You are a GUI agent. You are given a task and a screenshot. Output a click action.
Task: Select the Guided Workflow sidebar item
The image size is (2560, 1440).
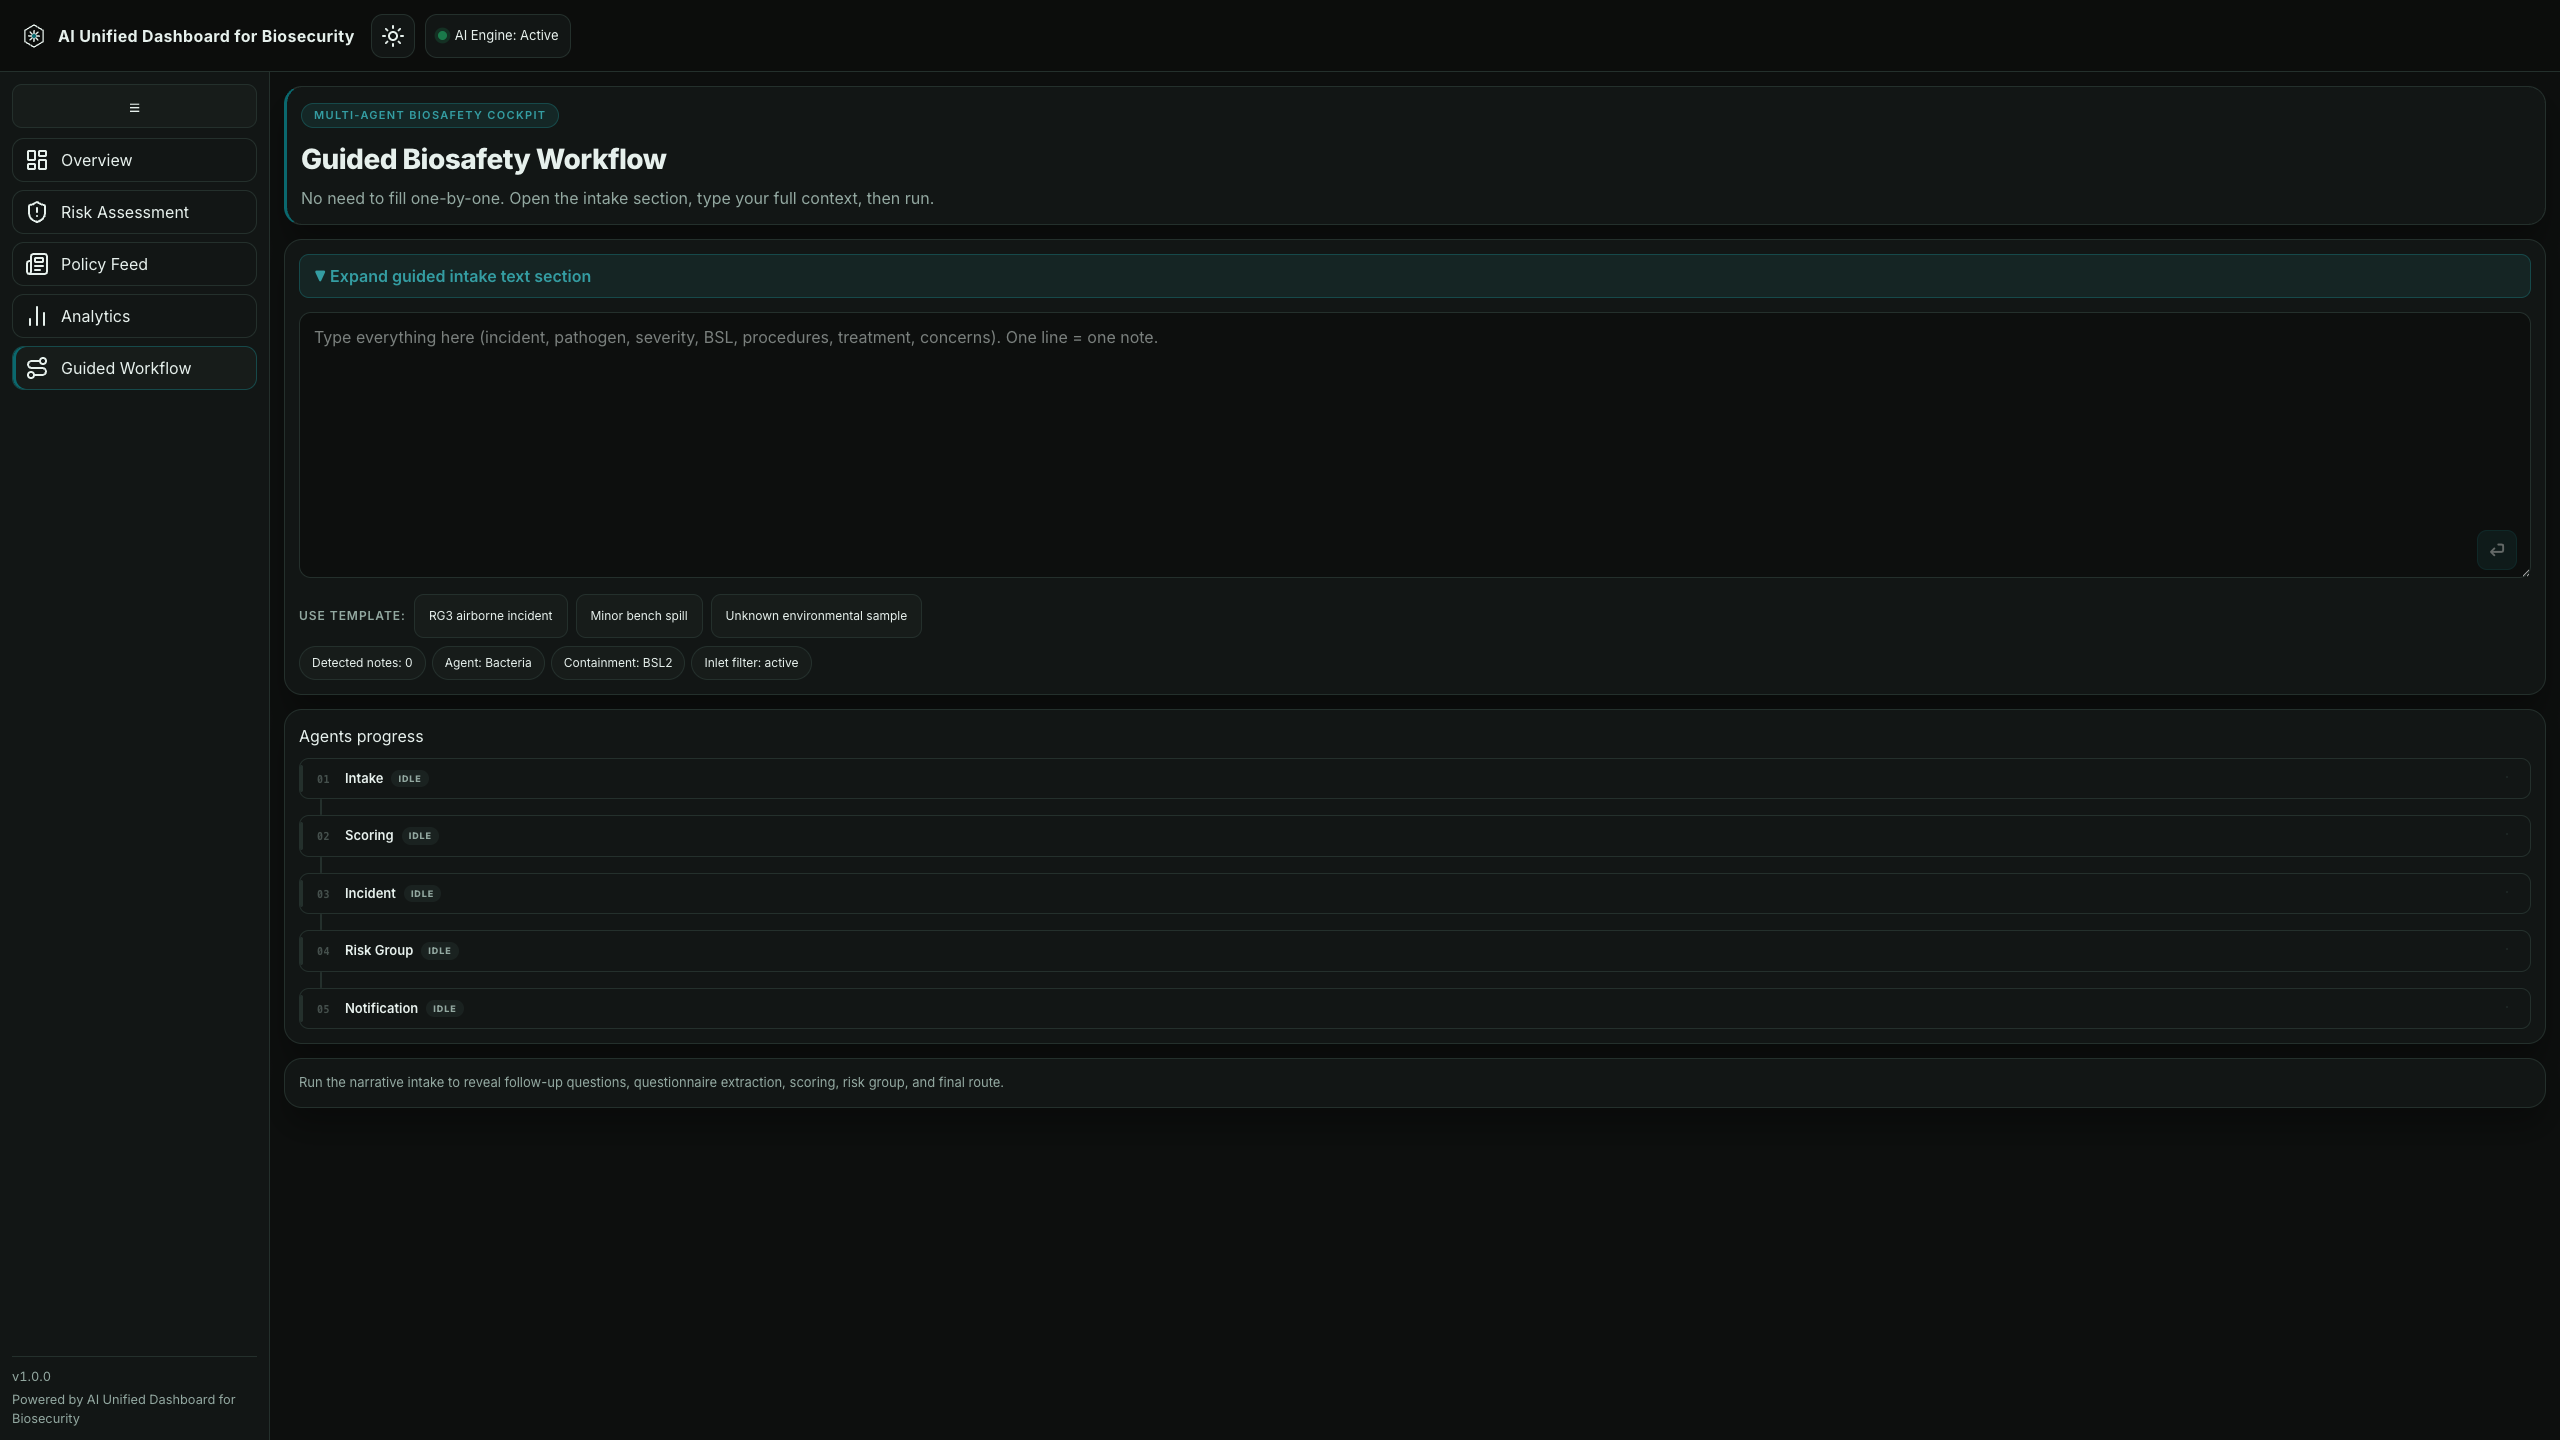[134, 368]
